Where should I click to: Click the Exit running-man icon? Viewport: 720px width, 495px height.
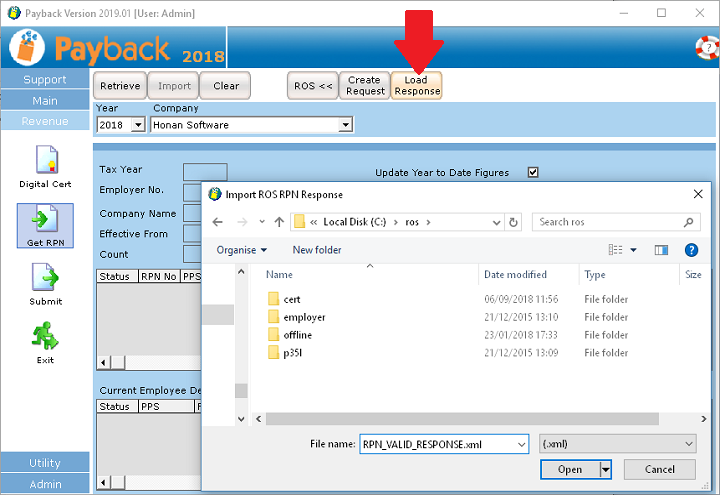46,336
